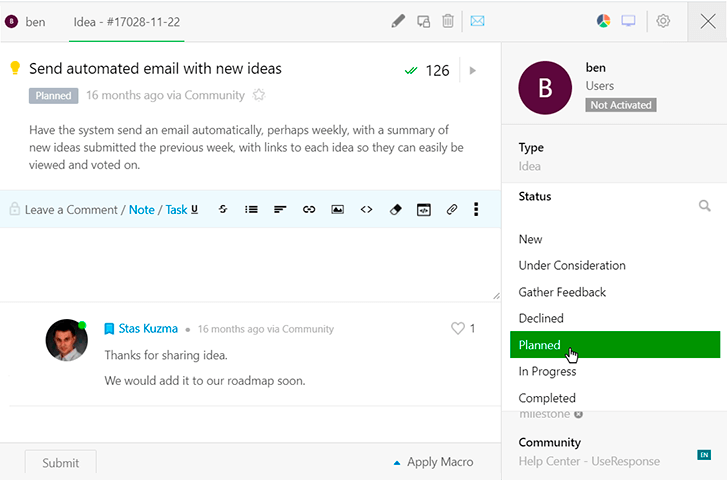Click ben's large avatar circle
727x480 pixels.
[545, 88]
